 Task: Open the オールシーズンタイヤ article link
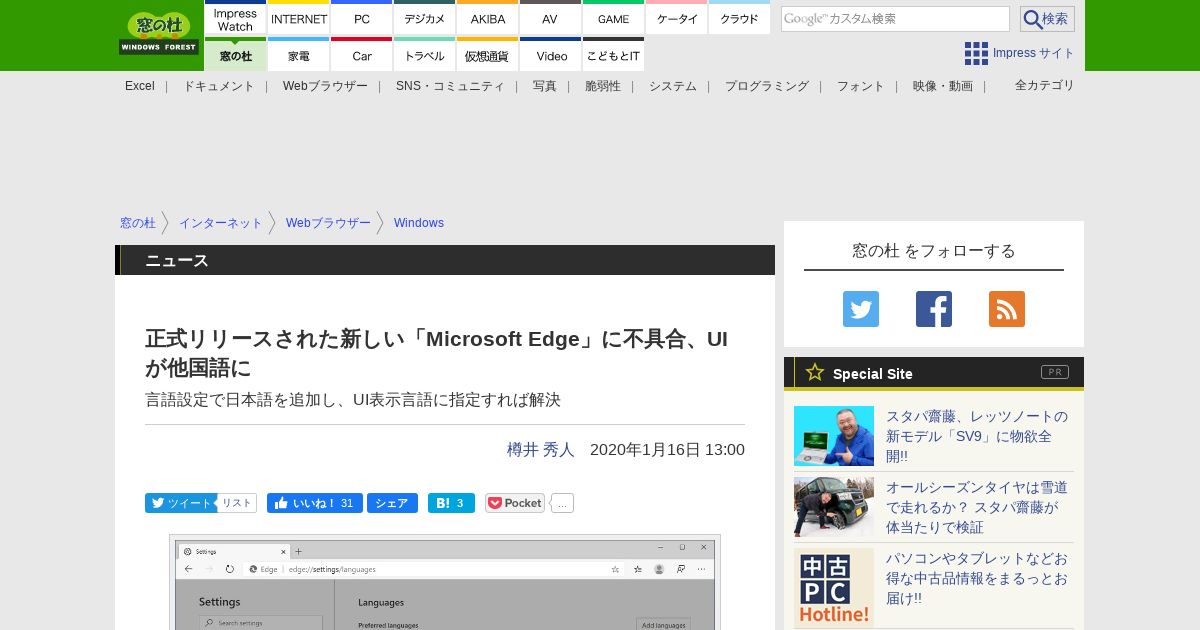(977, 507)
